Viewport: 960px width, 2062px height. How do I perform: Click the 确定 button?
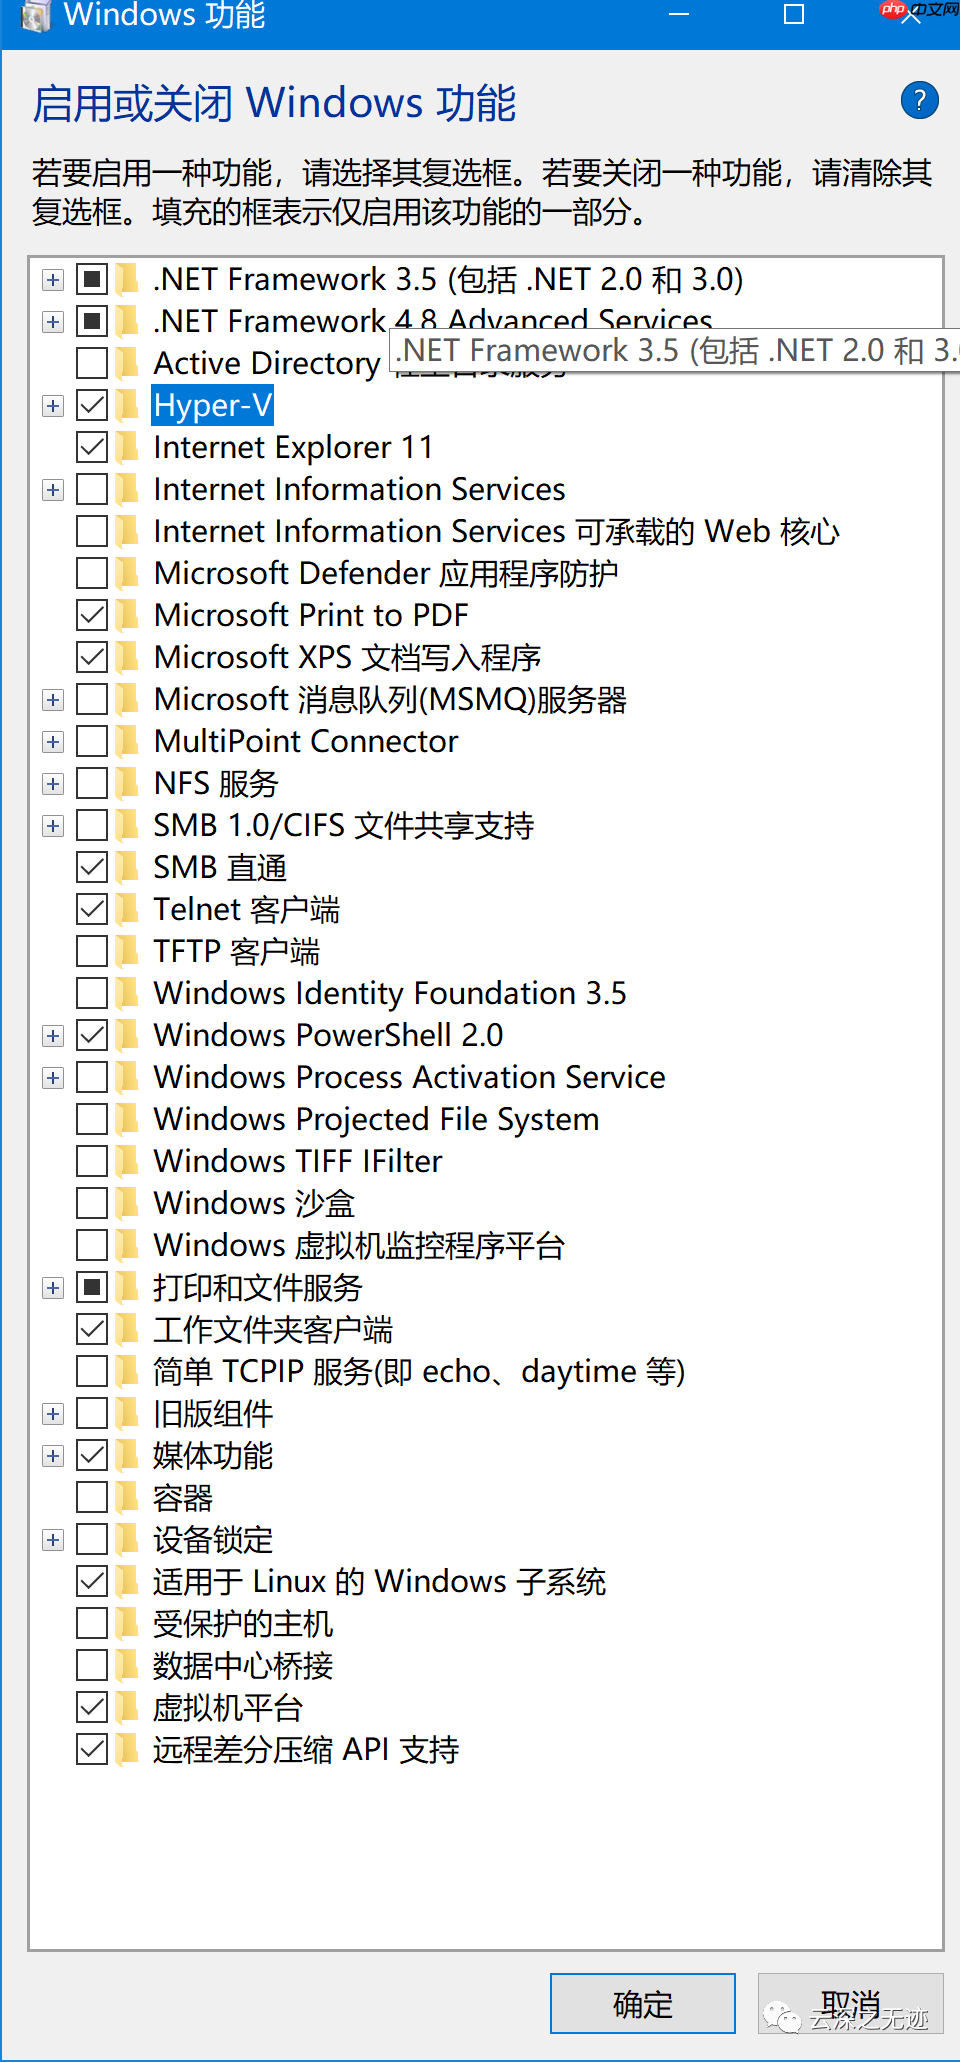click(642, 2003)
